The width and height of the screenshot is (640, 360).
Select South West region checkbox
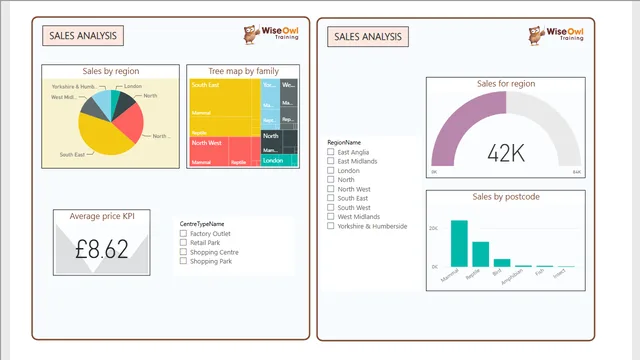(x=331, y=207)
